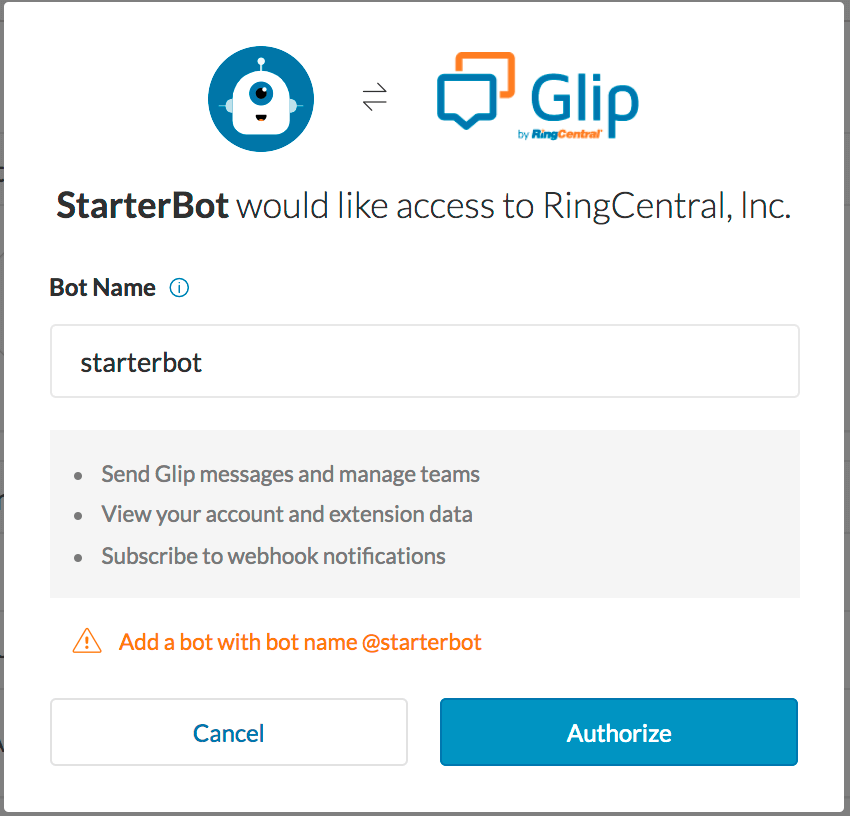Click the orange warning triangle icon

point(87,642)
